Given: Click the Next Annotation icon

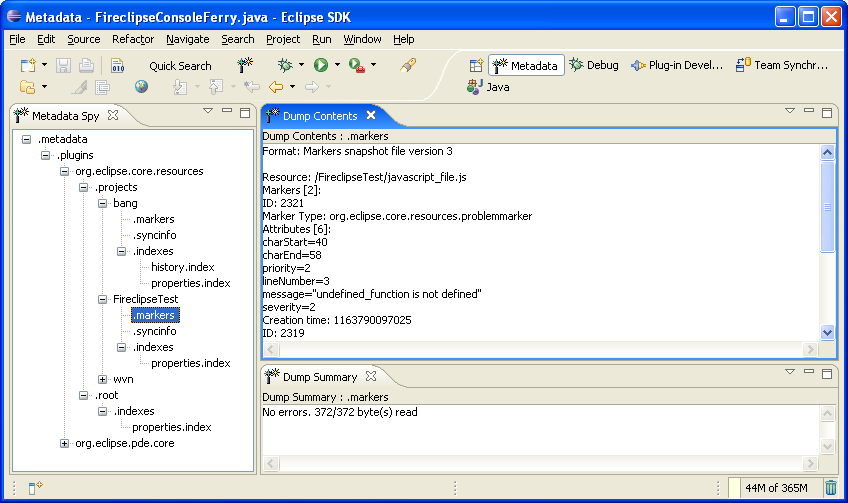Looking at the screenshot, I should tap(180, 87).
